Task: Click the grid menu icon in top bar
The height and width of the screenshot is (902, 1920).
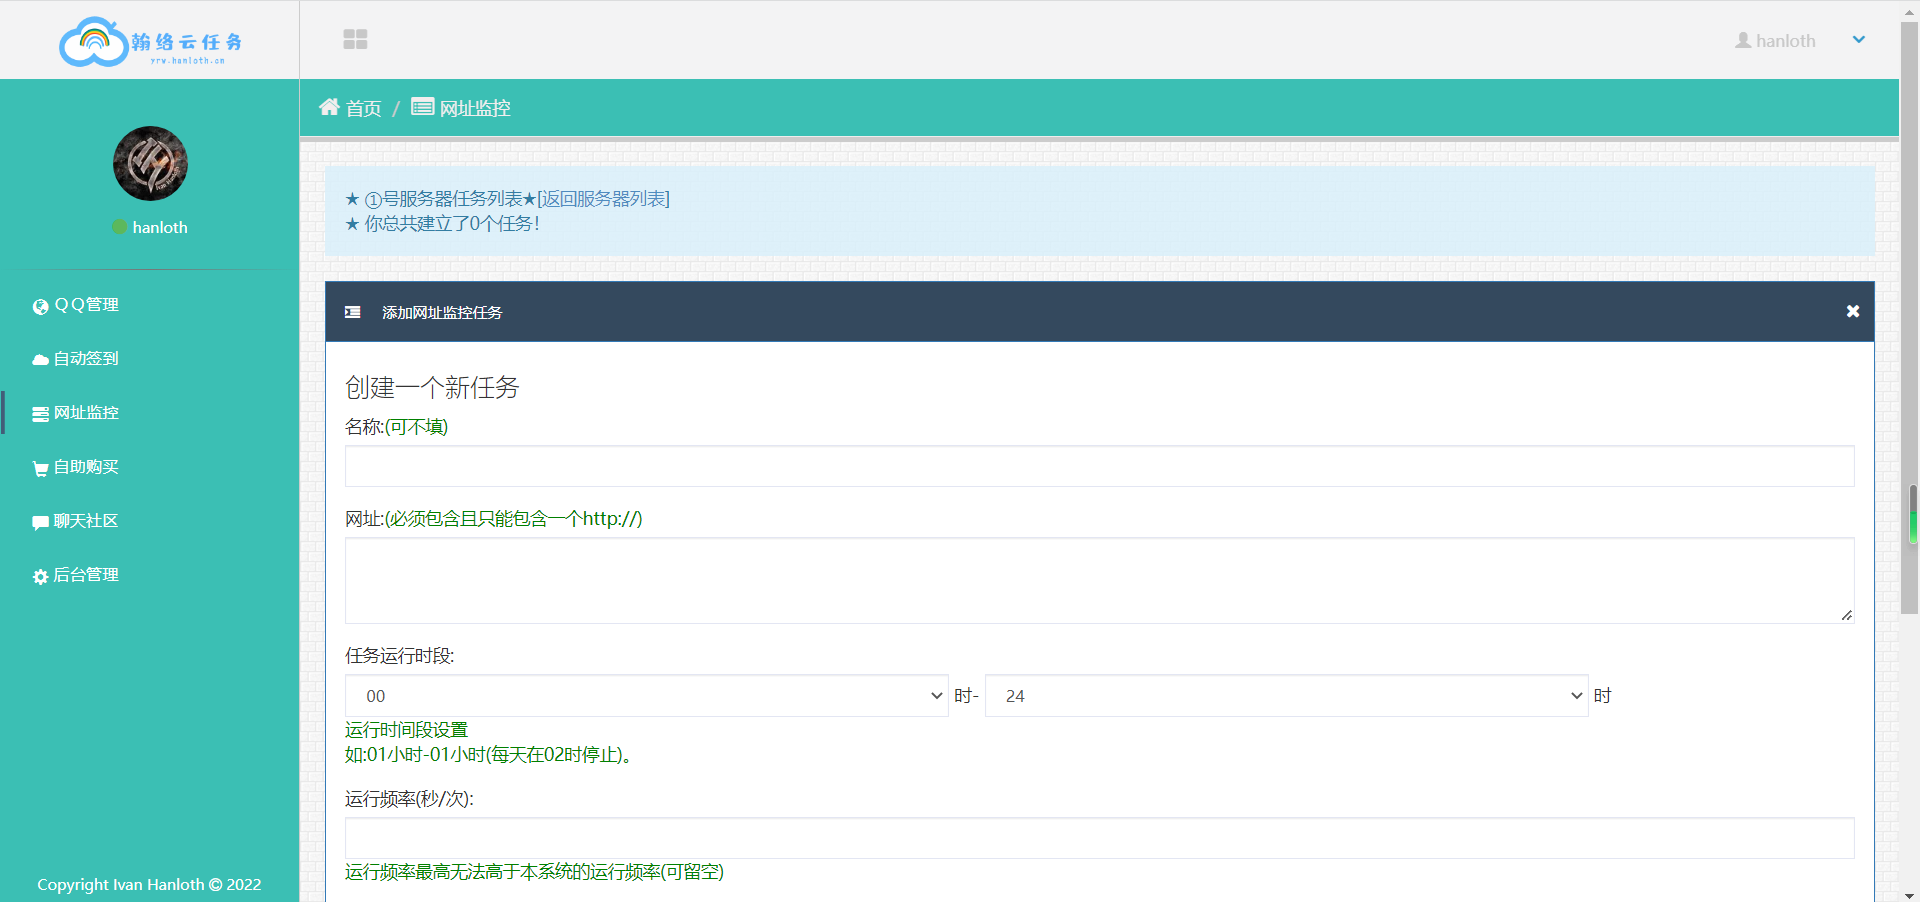Action: click(x=355, y=39)
